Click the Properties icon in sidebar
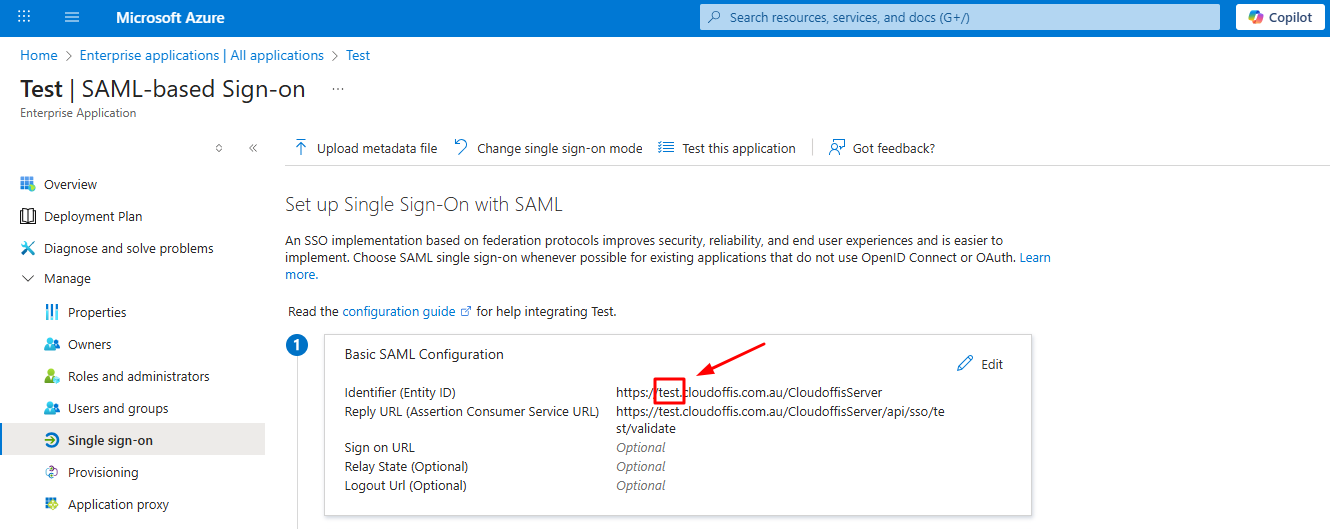Viewport: 1330px width, 529px height. (52, 313)
